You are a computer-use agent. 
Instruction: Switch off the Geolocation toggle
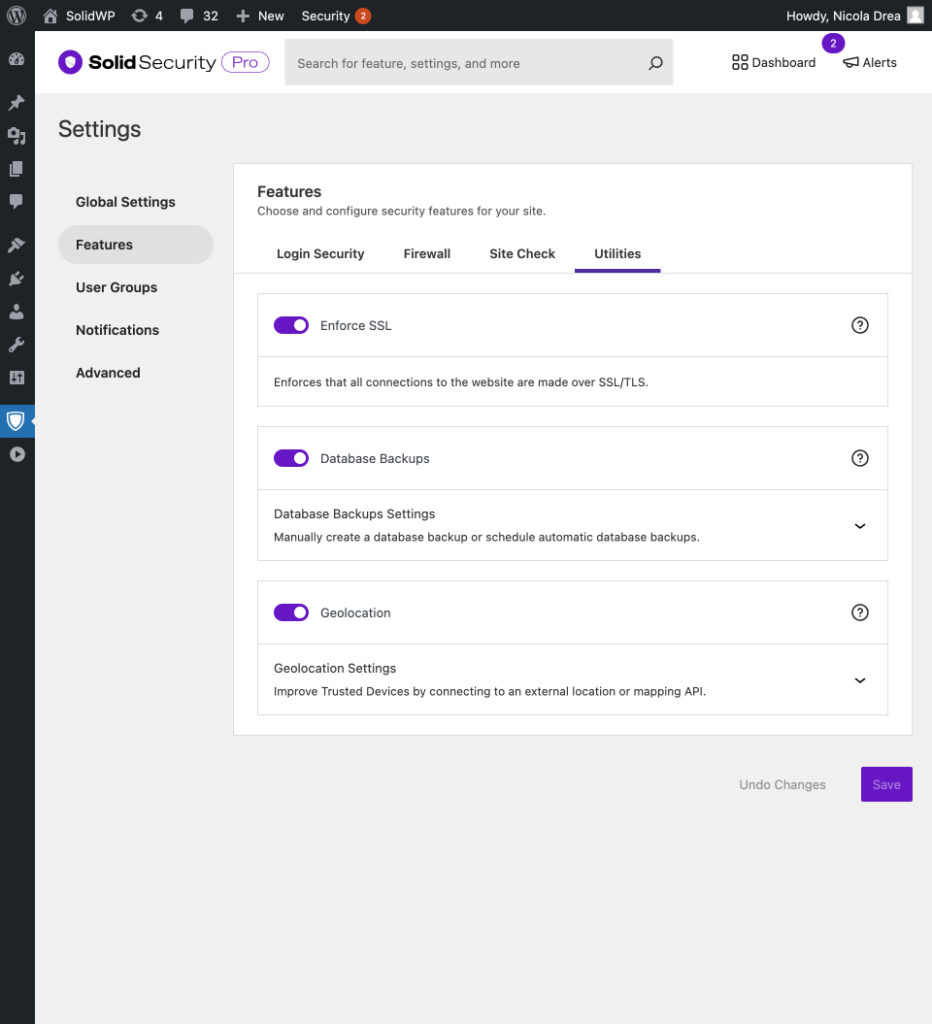click(291, 613)
